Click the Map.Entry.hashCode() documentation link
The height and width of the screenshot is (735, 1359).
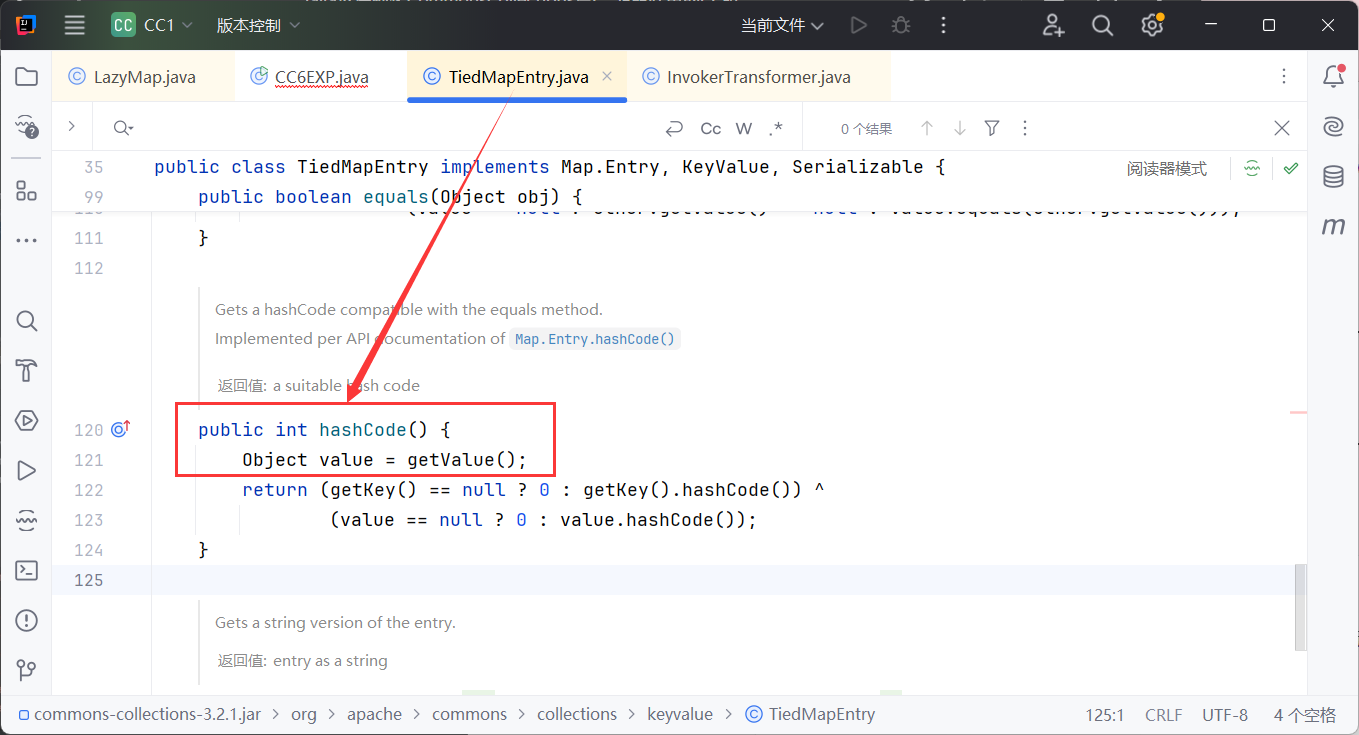pos(595,339)
